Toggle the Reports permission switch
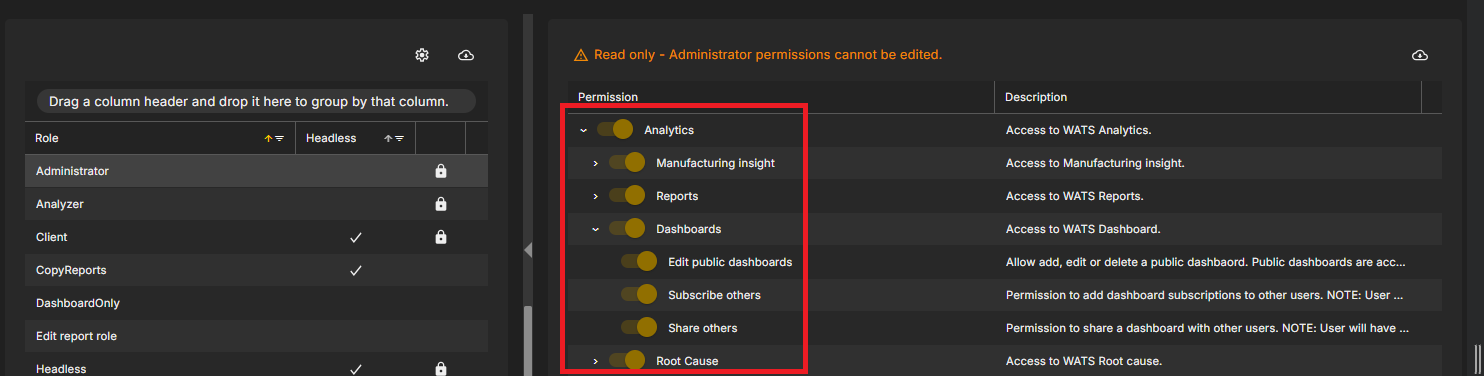This screenshot has width=1484, height=376. [627, 196]
